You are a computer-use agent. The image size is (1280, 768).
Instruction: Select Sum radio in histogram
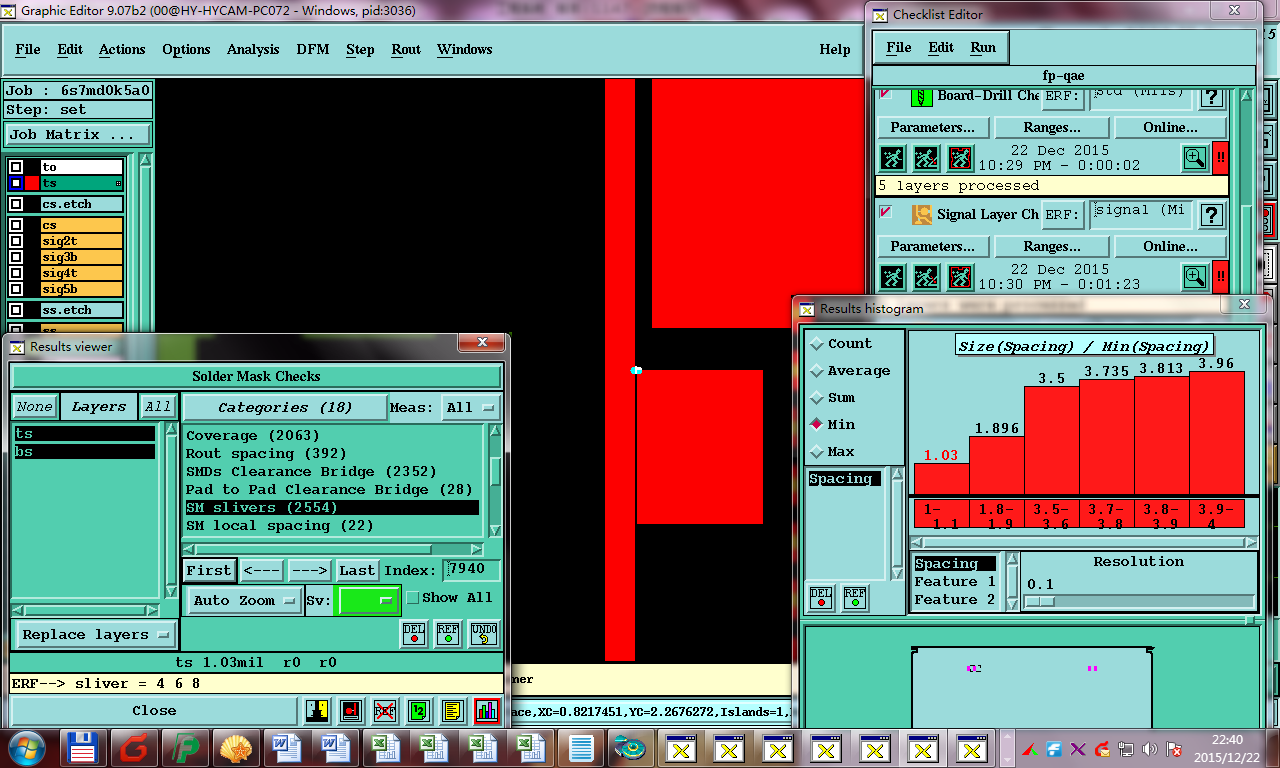817,397
